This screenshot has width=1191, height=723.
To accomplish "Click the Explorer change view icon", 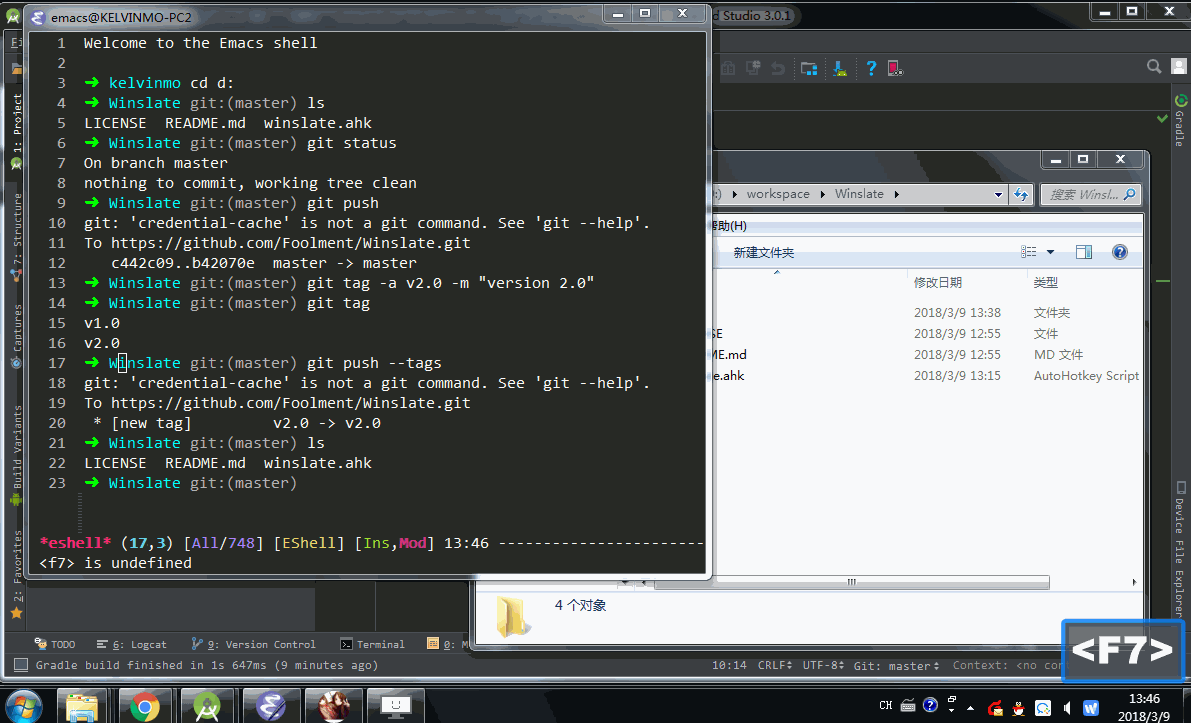I will (1028, 252).
